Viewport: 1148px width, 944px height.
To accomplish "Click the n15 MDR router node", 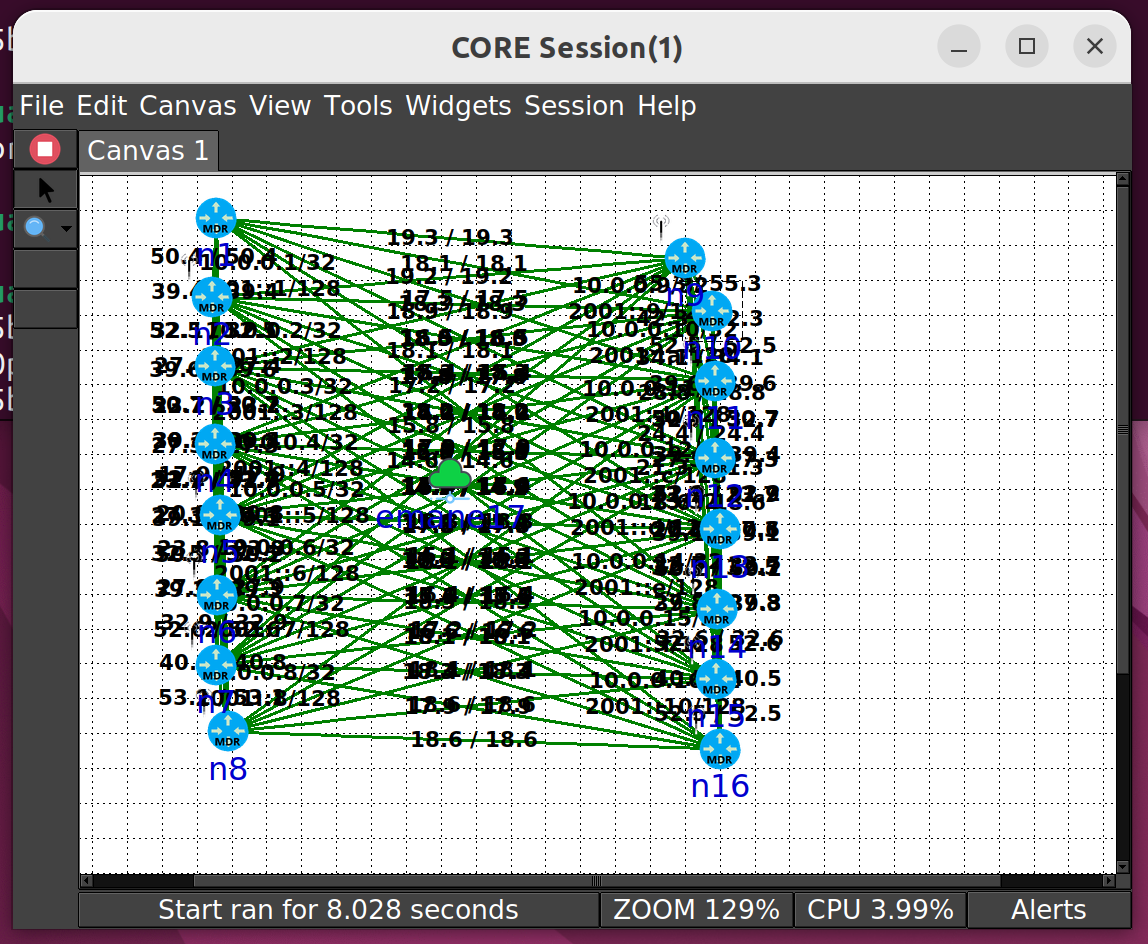I will pos(717,677).
